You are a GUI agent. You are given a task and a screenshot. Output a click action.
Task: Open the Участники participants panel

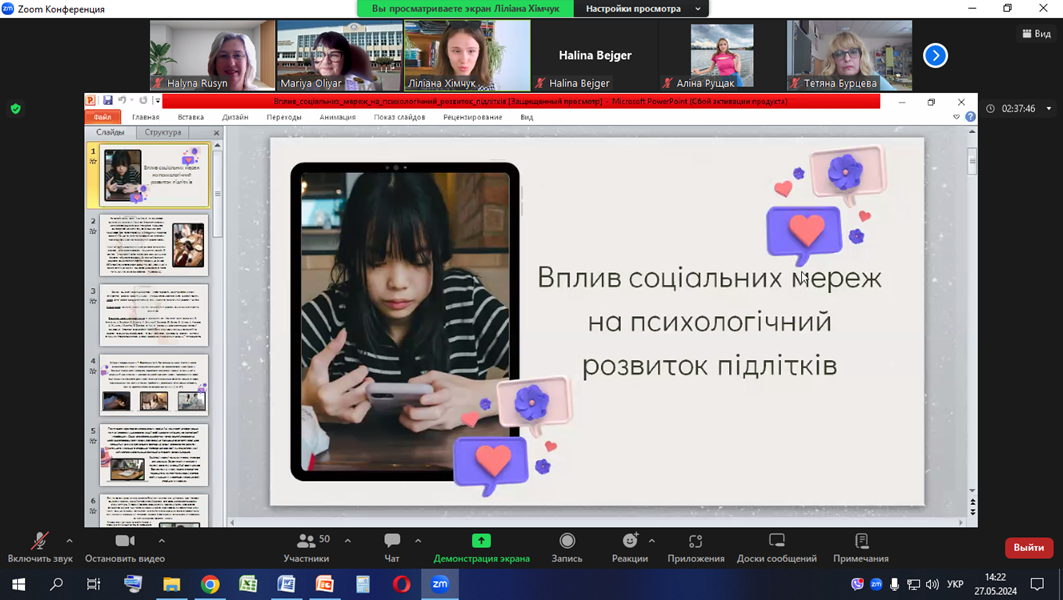[306, 541]
